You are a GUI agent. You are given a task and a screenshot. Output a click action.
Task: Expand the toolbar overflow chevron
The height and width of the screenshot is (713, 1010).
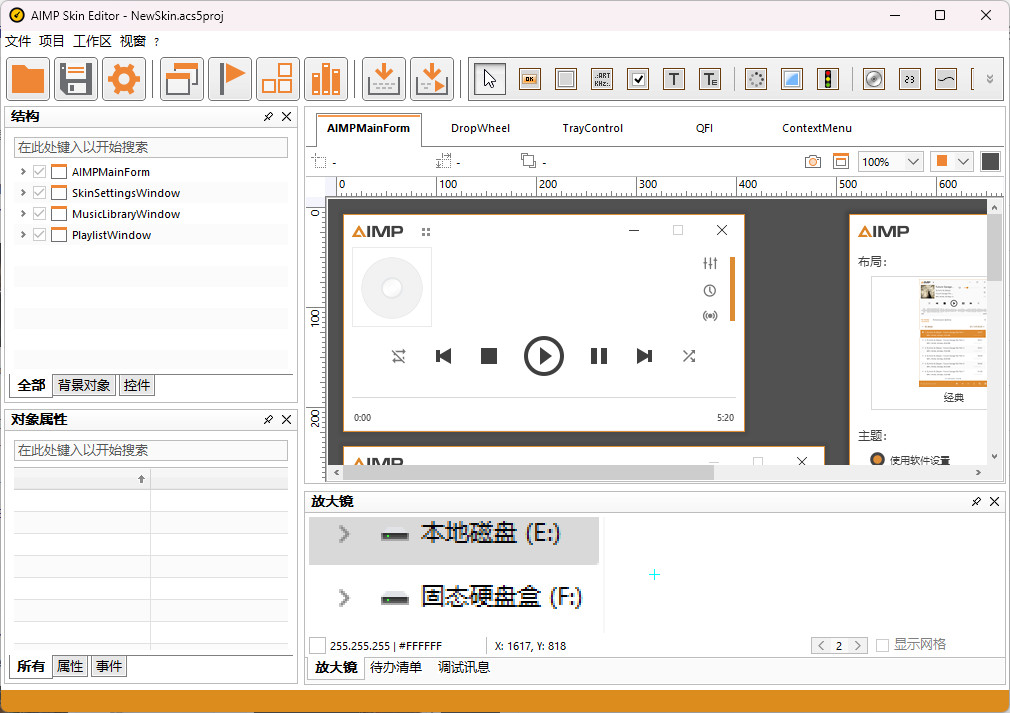(x=990, y=79)
